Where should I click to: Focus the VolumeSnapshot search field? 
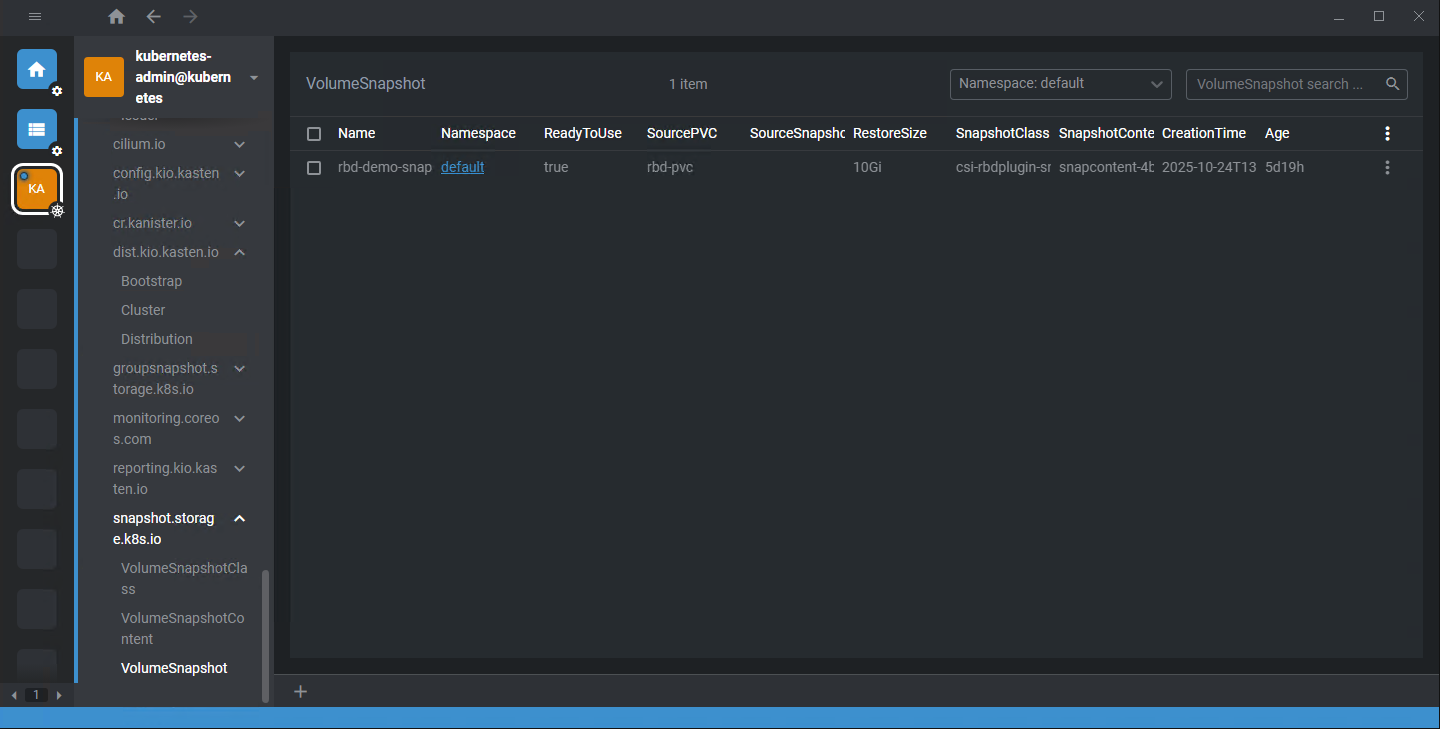coord(1280,84)
